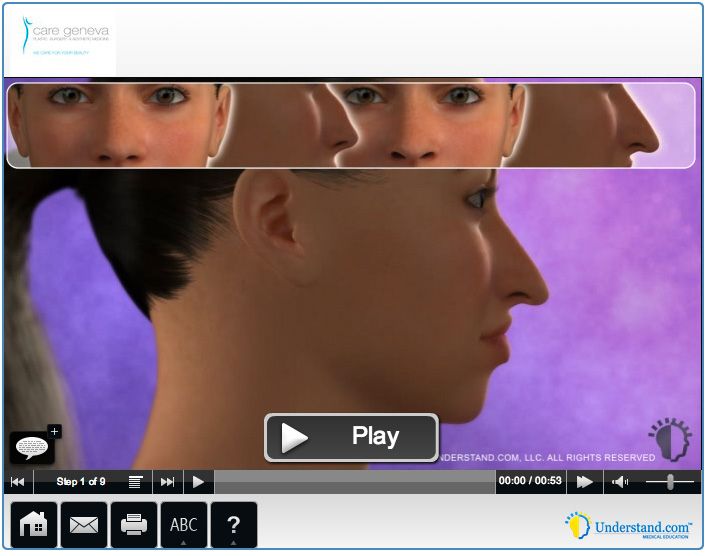This screenshot has width=708, height=556.
Task: Click the head lightbulb watermark icon
Action: tap(670, 439)
